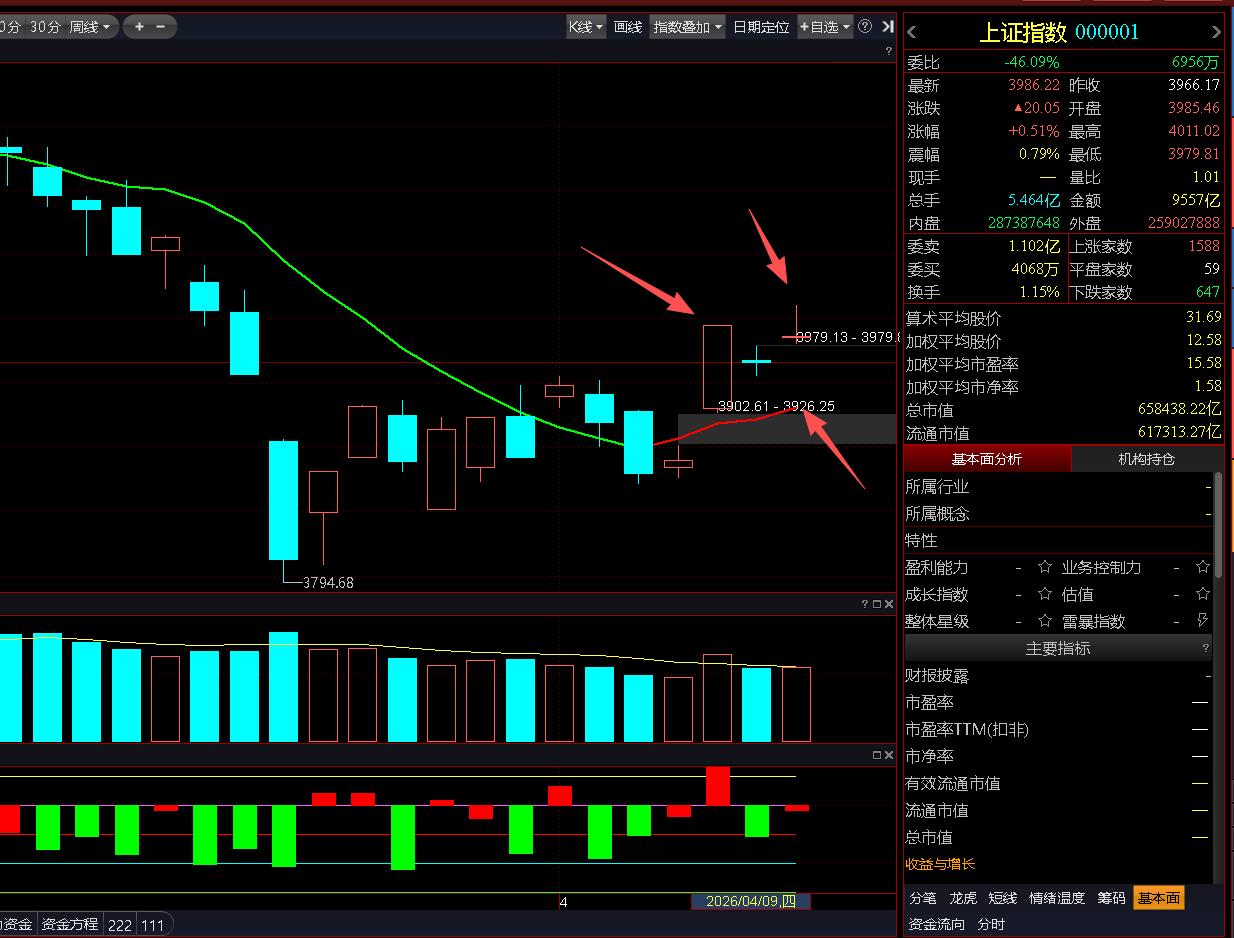Viewport: 1234px width, 938px height.
Task: Maximize the volume indicator sub-panel
Action: click(x=877, y=604)
